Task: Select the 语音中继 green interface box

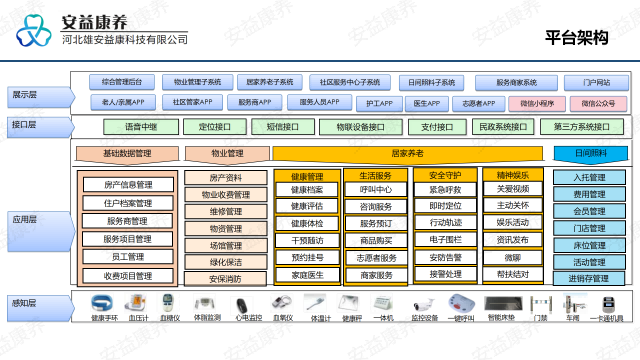Action: 141,127
